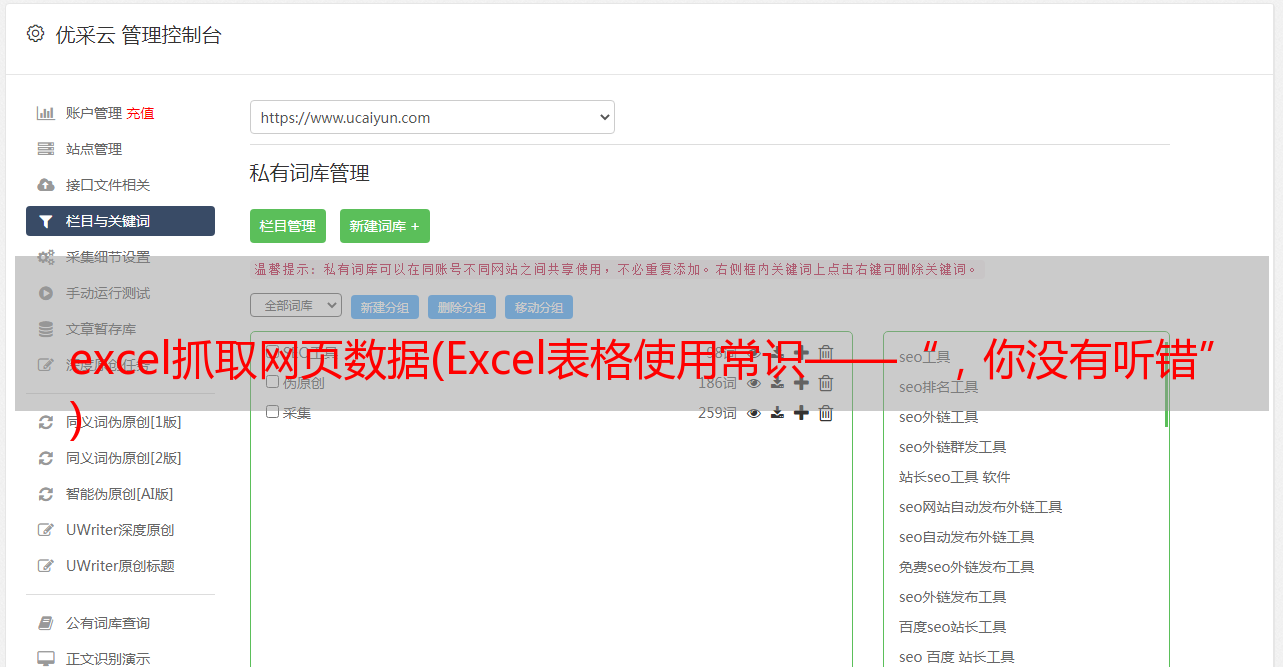
Task: Tick the 采集 library checkbox
Action: pos(272,412)
